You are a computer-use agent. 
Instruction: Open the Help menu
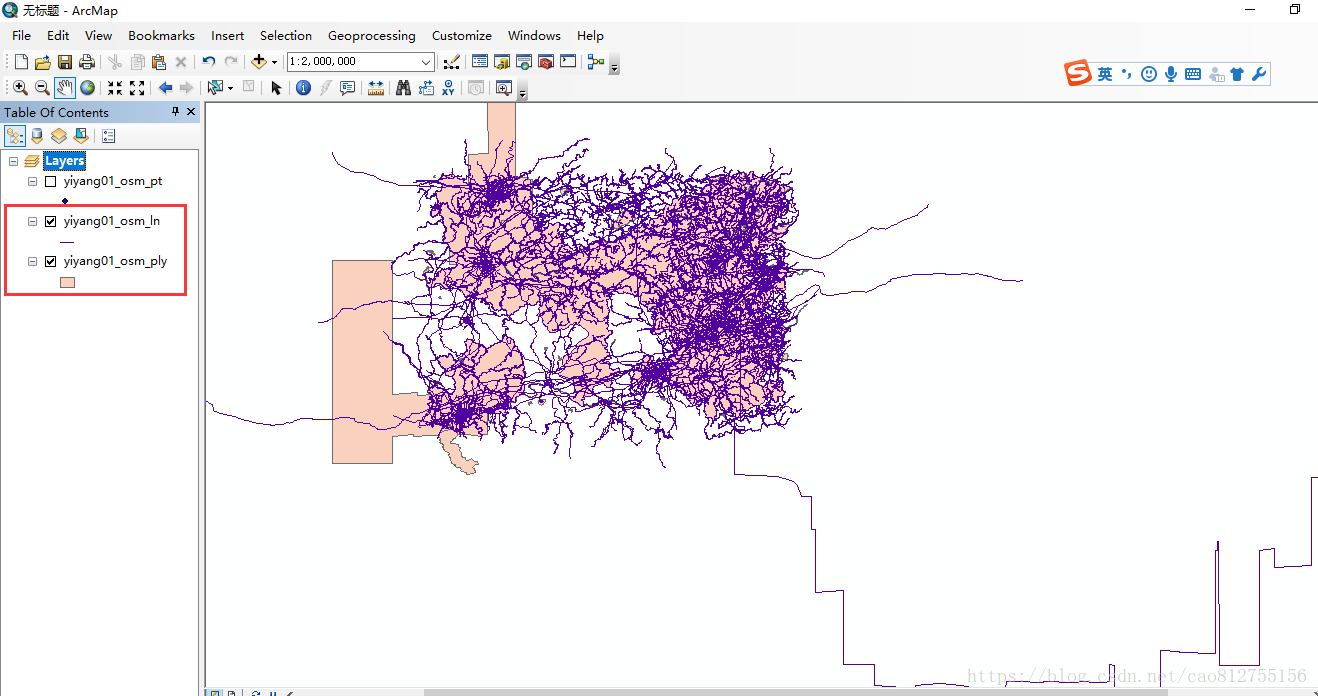590,35
